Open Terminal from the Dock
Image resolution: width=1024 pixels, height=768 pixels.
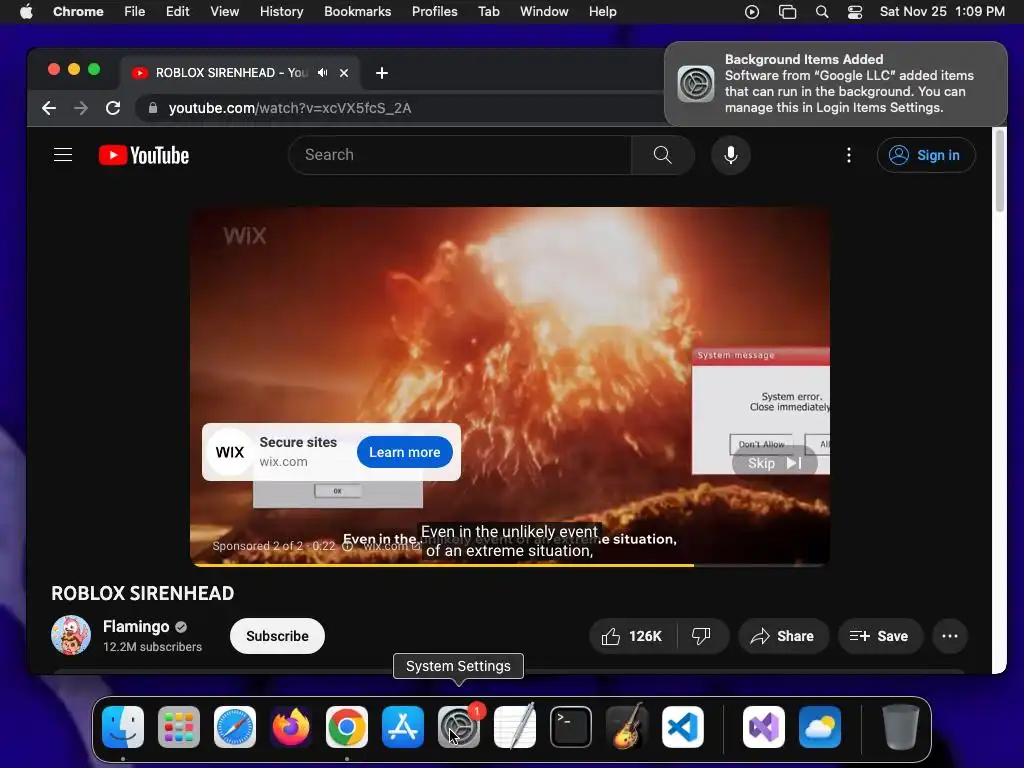click(571, 727)
